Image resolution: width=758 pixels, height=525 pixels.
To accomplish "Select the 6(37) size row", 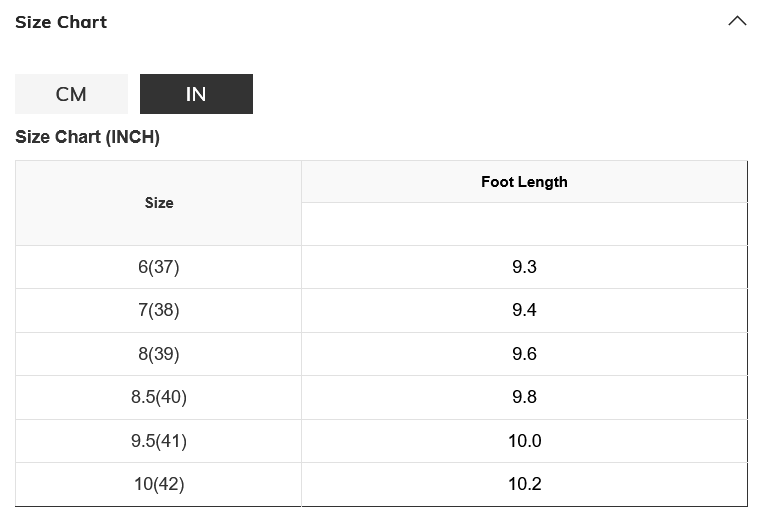I will tap(159, 267).
